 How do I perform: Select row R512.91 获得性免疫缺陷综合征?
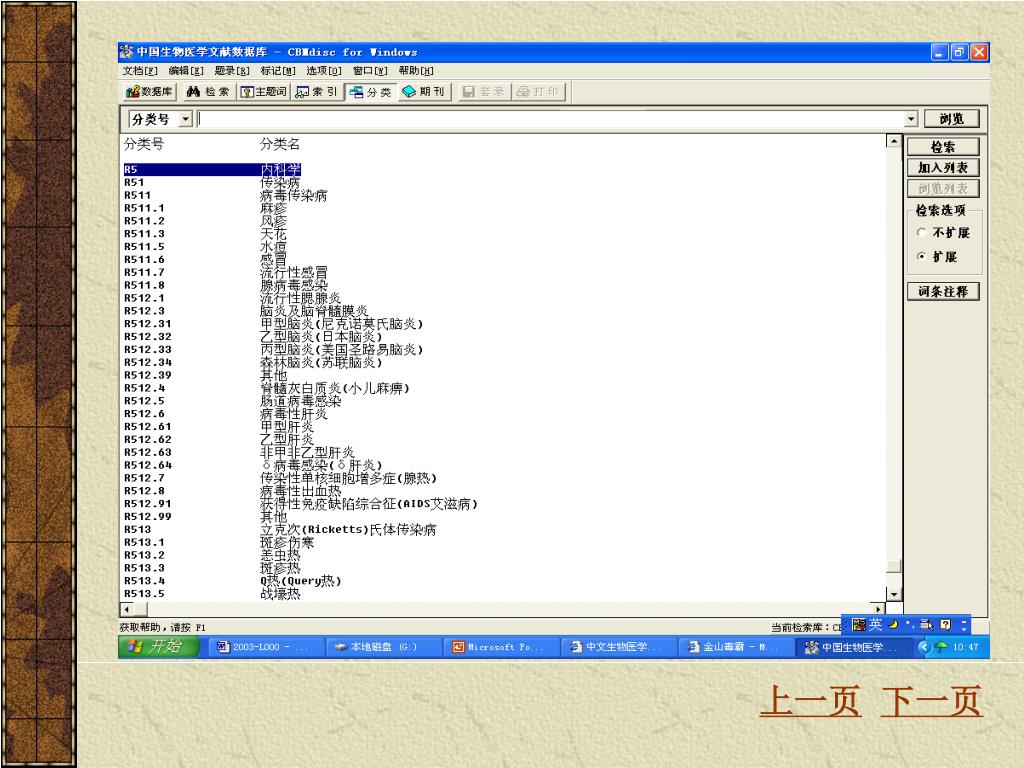[300, 504]
